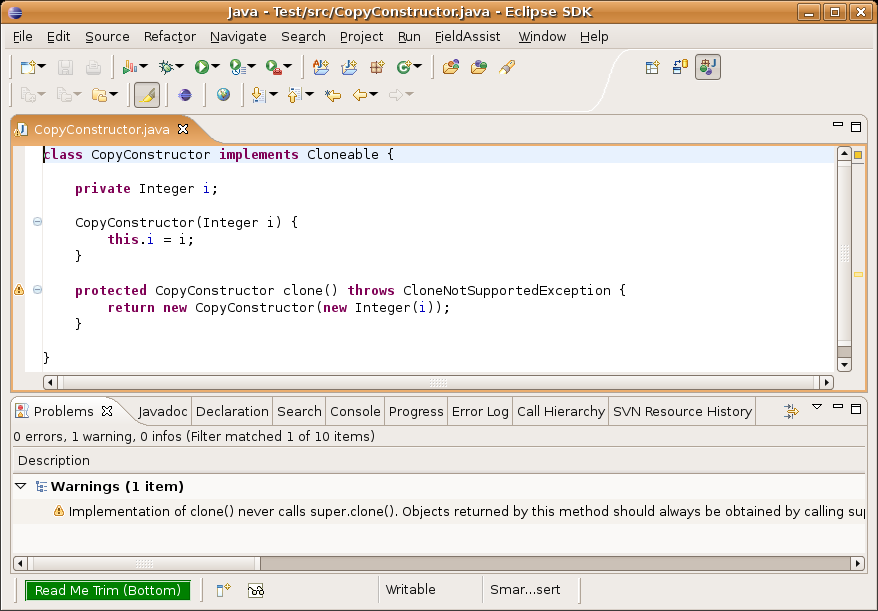Collapse the clone() method fold marker
The image size is (878, 611).
click(x=38, y=290)
